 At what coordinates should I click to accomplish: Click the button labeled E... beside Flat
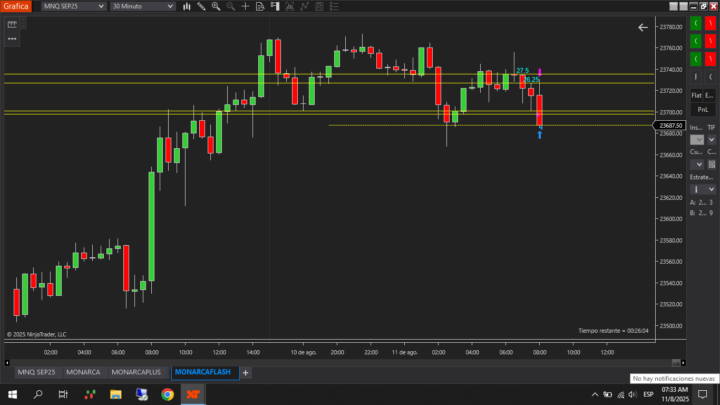(710, 96)
